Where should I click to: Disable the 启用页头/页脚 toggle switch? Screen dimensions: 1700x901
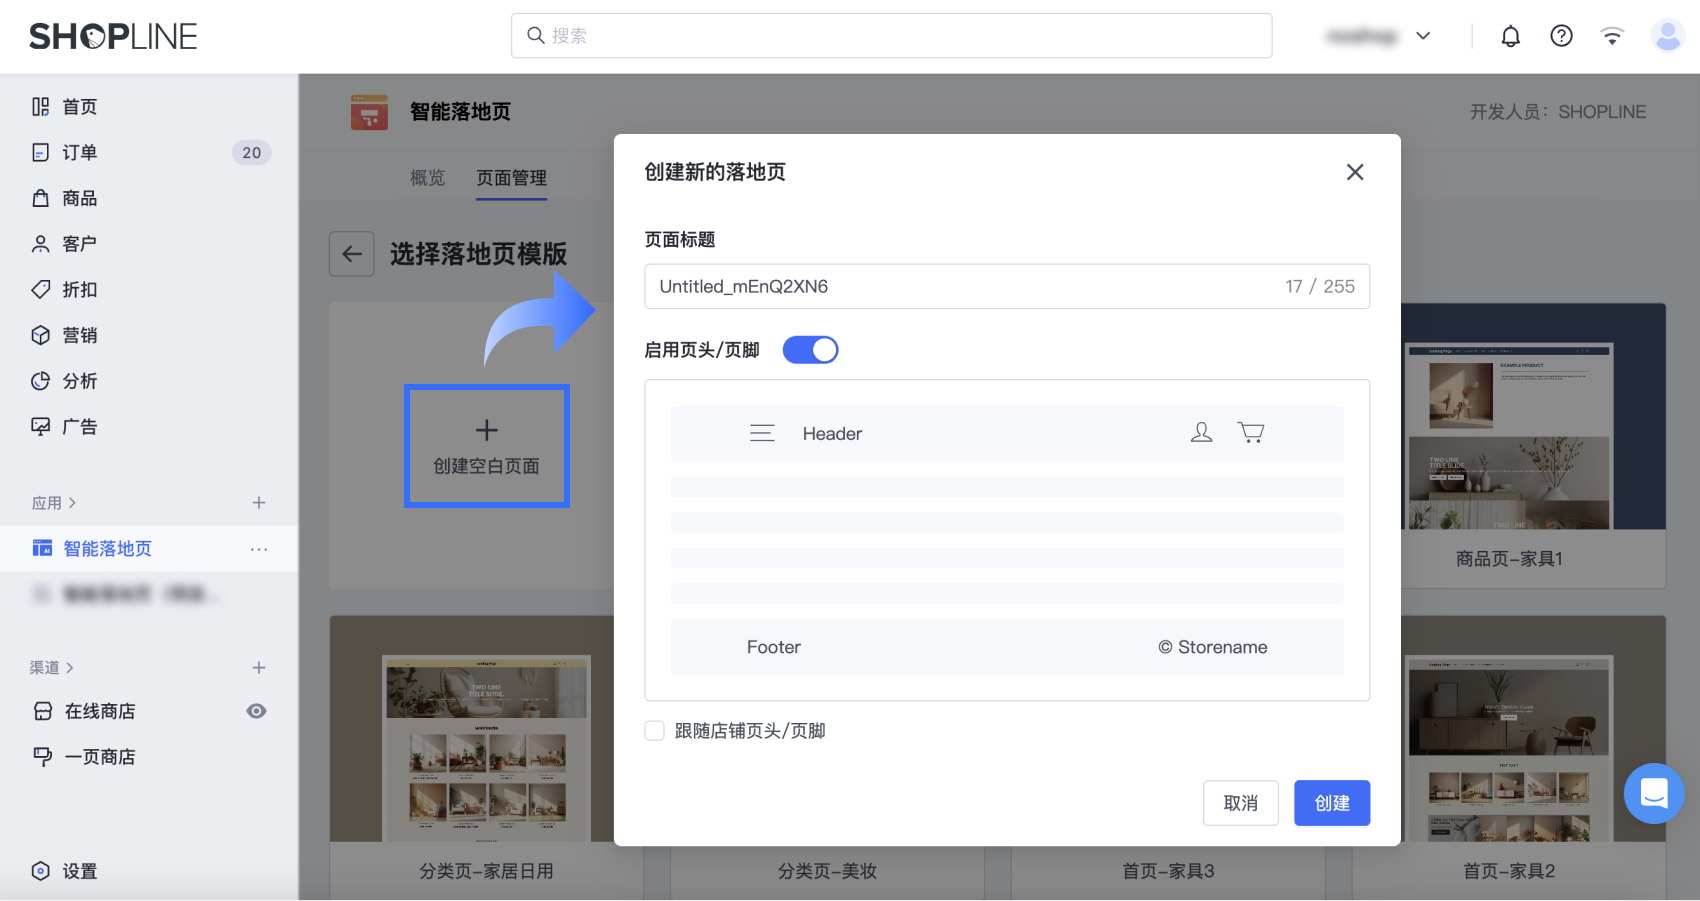pos(810,350)
